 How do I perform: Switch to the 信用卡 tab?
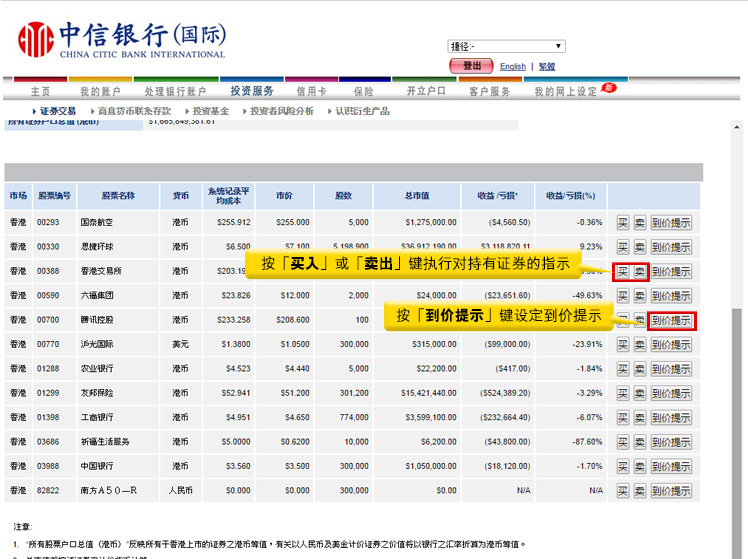(313, 91)
